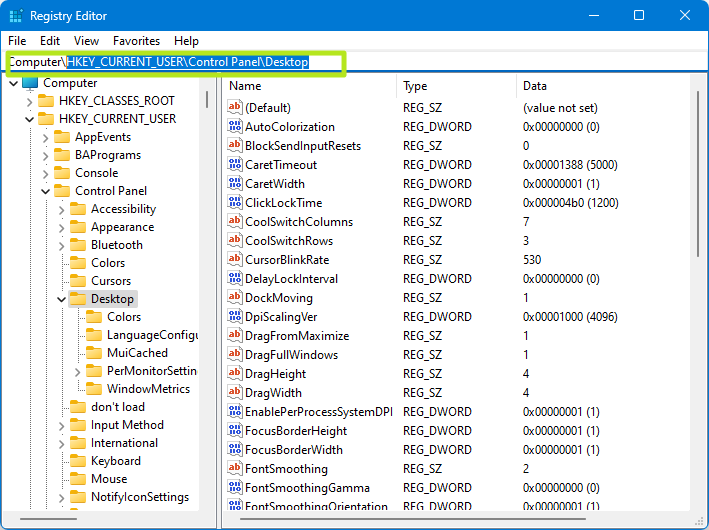This screenshot has width=709, height=530.
Task: Expand the Accessibility key
Action: [x=61, y=209]
